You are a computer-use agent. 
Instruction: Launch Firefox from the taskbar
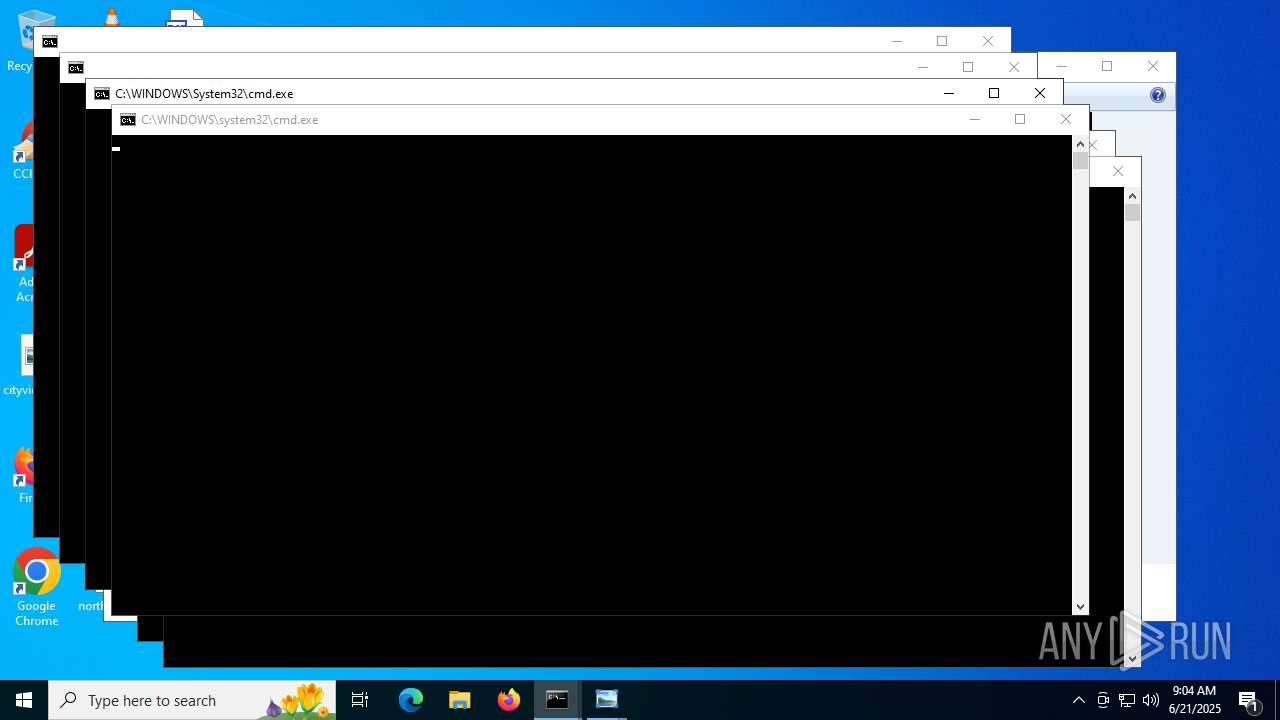509,700
